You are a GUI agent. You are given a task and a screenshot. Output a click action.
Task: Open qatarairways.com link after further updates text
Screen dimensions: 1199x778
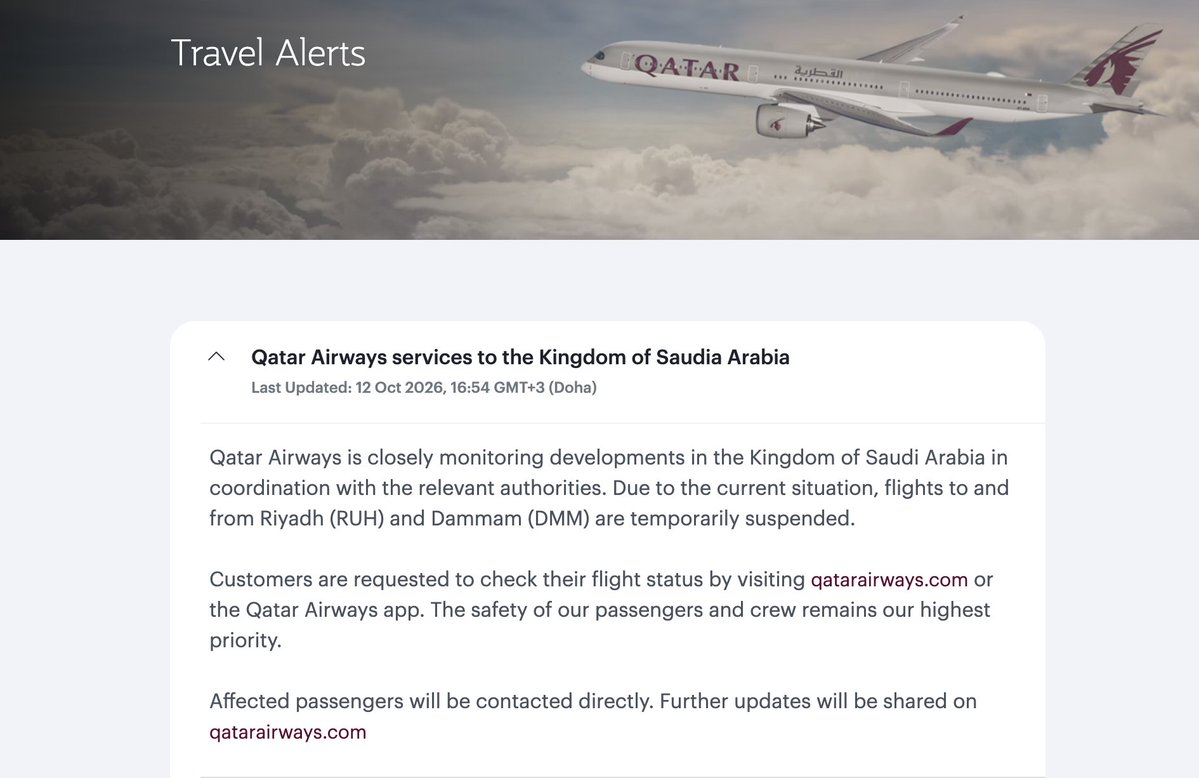click(288, 732)
